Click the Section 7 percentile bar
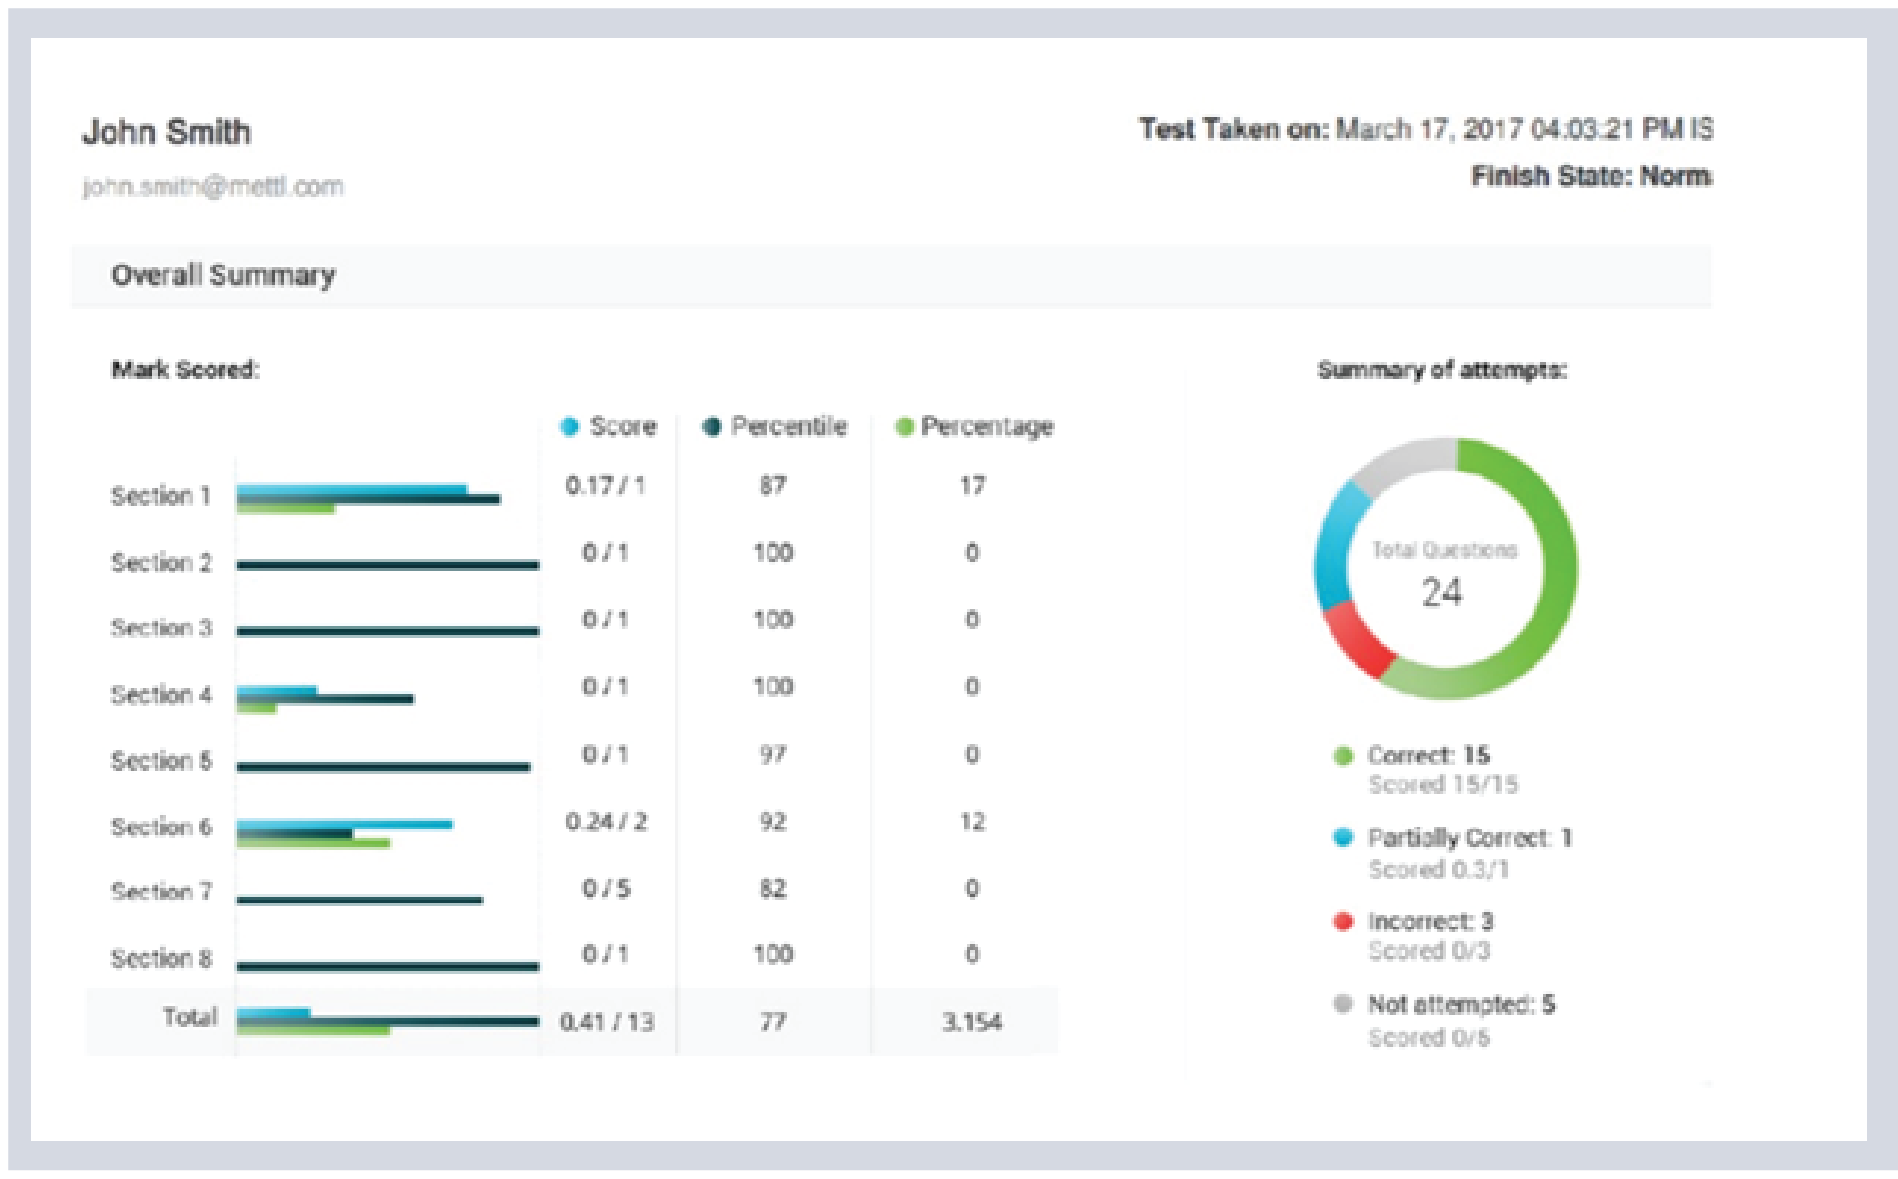The width and height of the screenshot is (1898, 1179). (x=359, y=900)
